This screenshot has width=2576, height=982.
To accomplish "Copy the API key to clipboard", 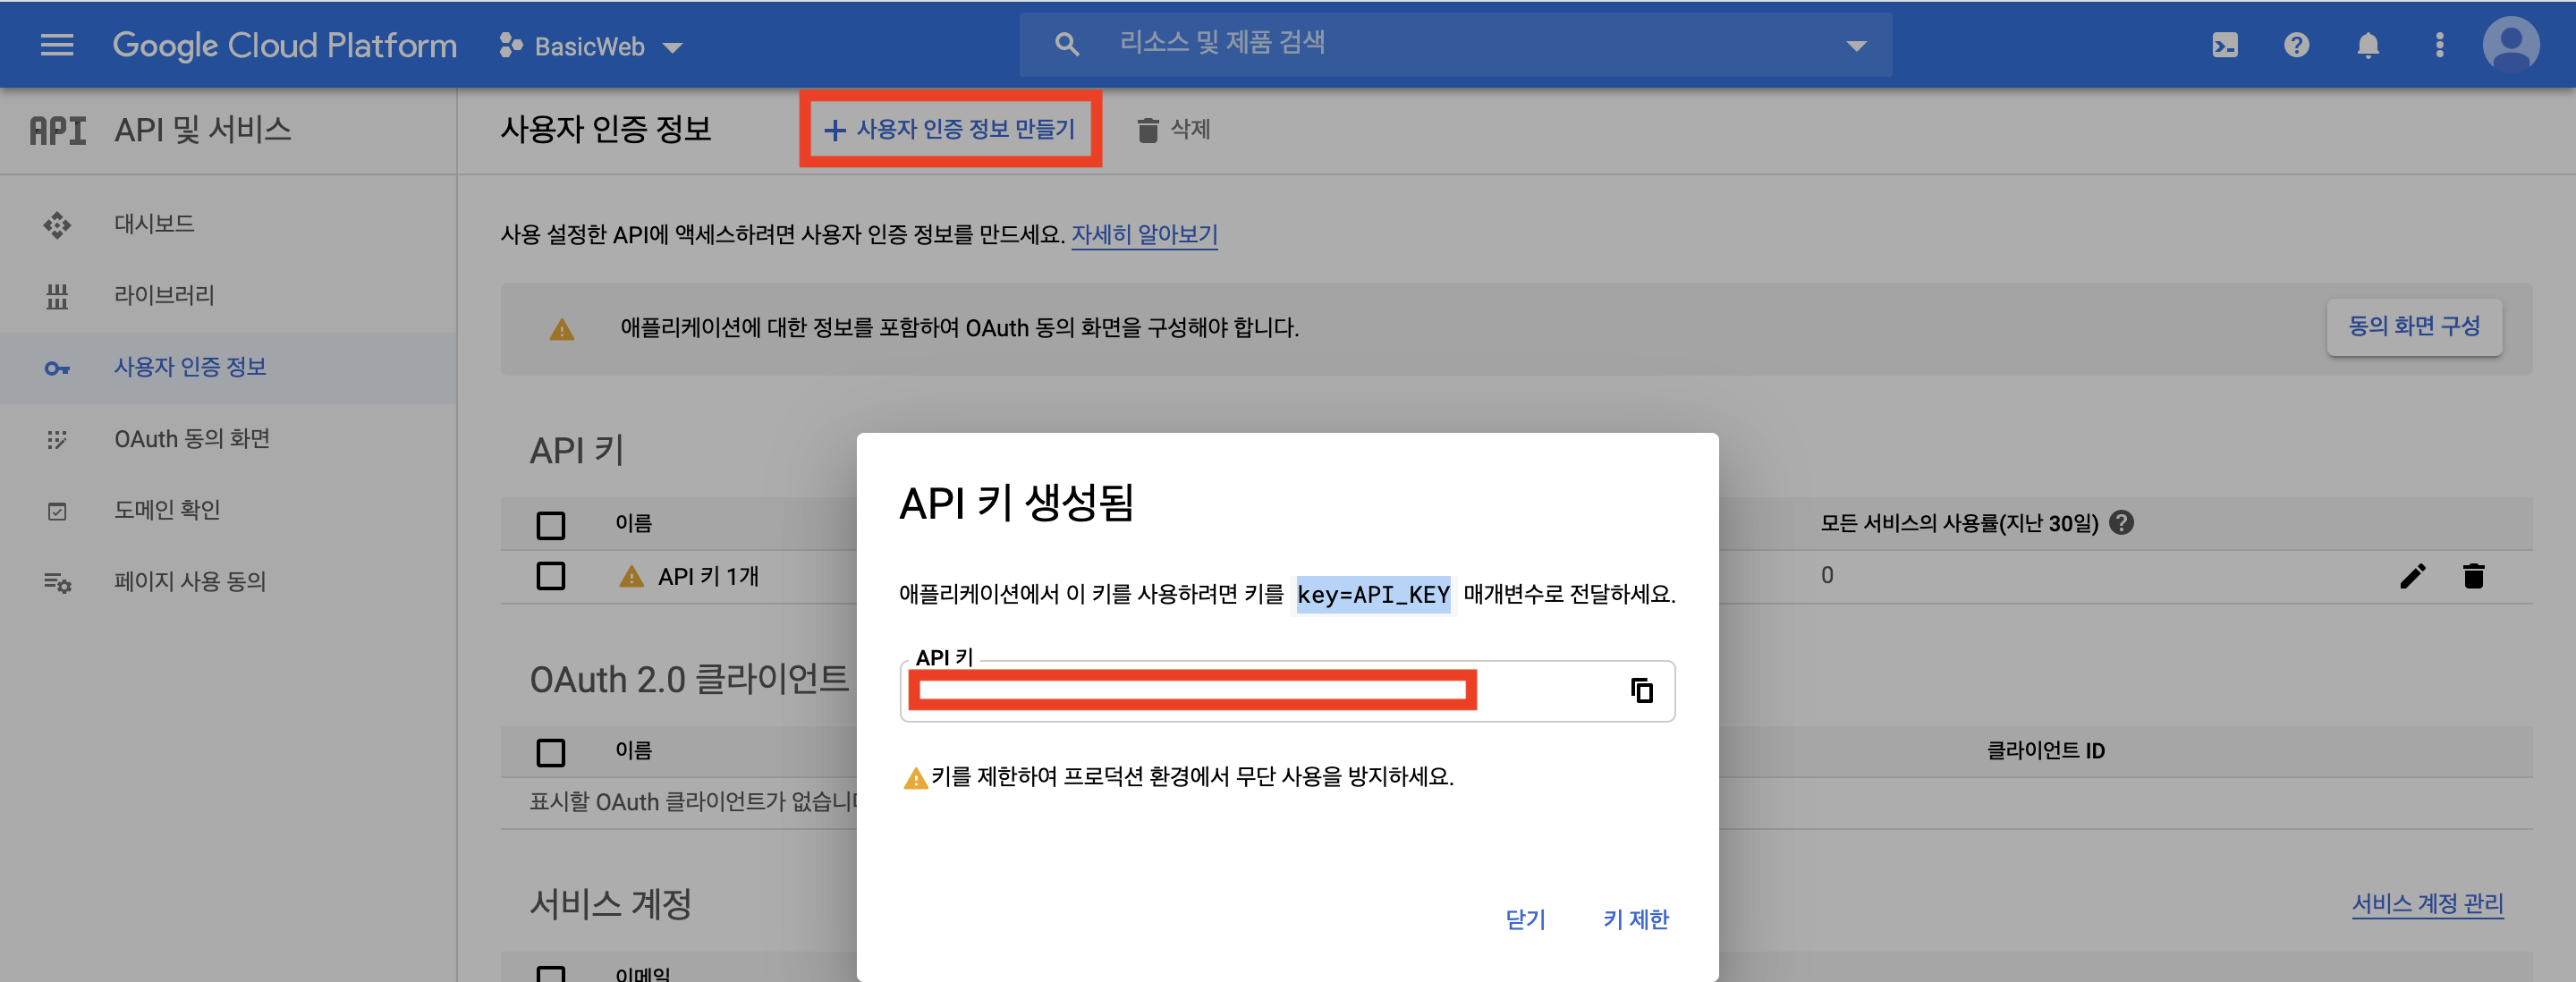I will (1641, 690).
